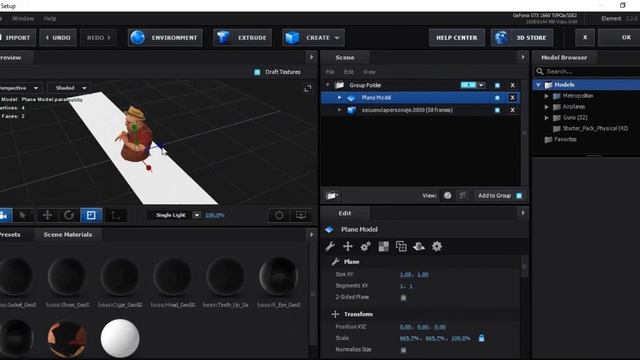The height and width of the screenshot is (360, 640).
Task: Open the Environment settings globe button
Action: pyautogui.click(x=165, y=38)
